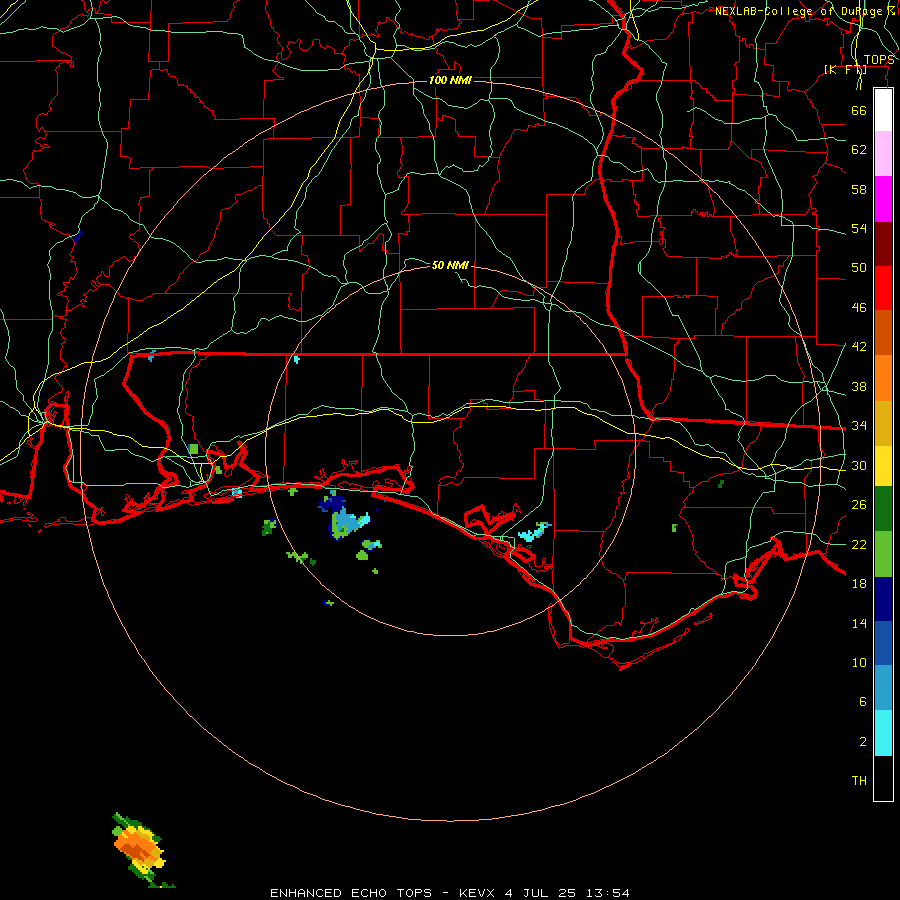Click the '50 NMI' range ring label
Screen dimensions: 900x900
[450, 265]
